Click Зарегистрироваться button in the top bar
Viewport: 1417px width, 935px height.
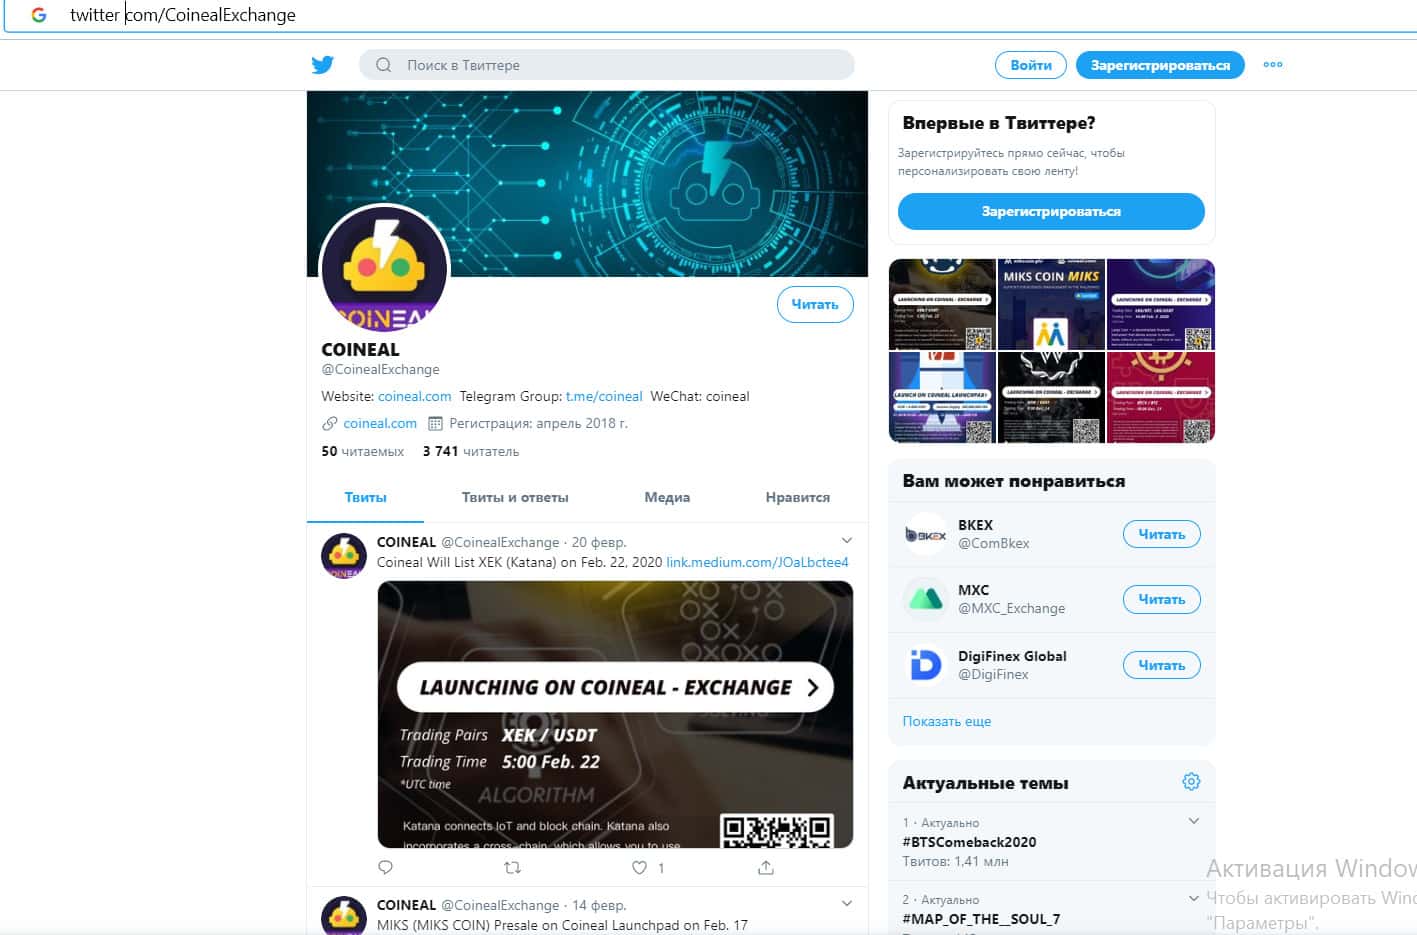click(x=1160, y=65)
